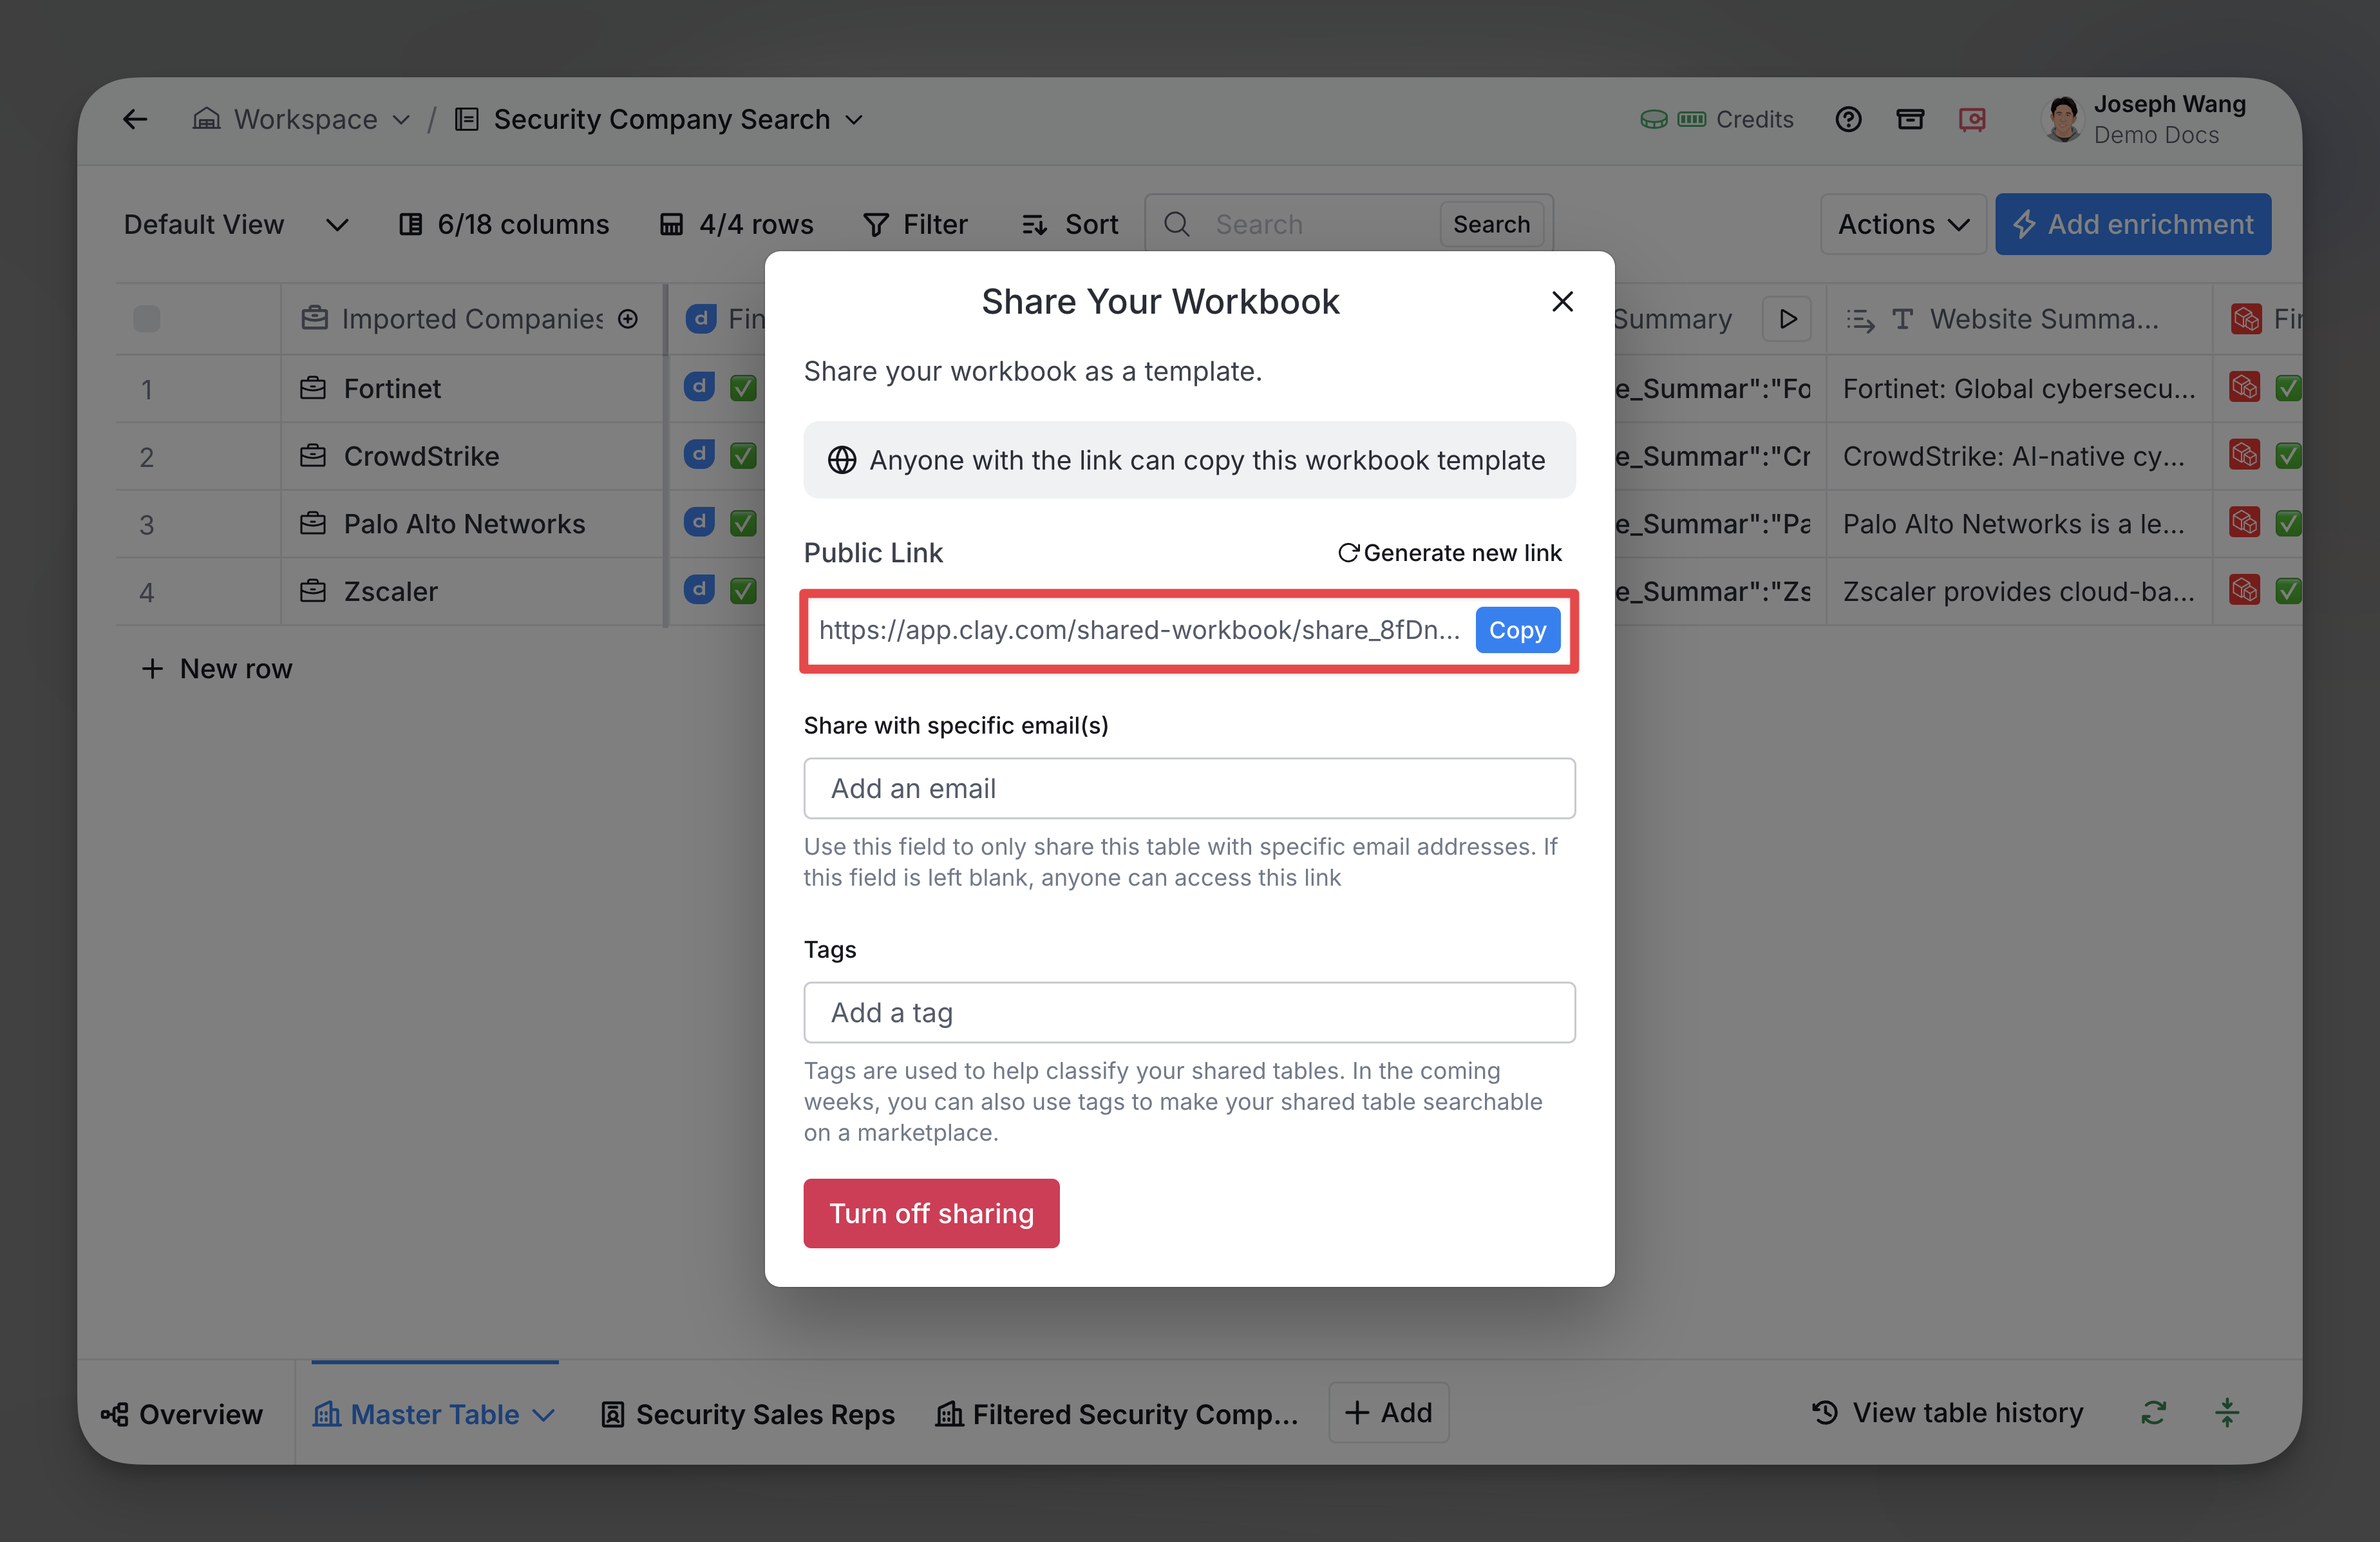Click green checkbox in Fortinet row
This screenshot has height=1542, width=2380.
pos(743,388)
